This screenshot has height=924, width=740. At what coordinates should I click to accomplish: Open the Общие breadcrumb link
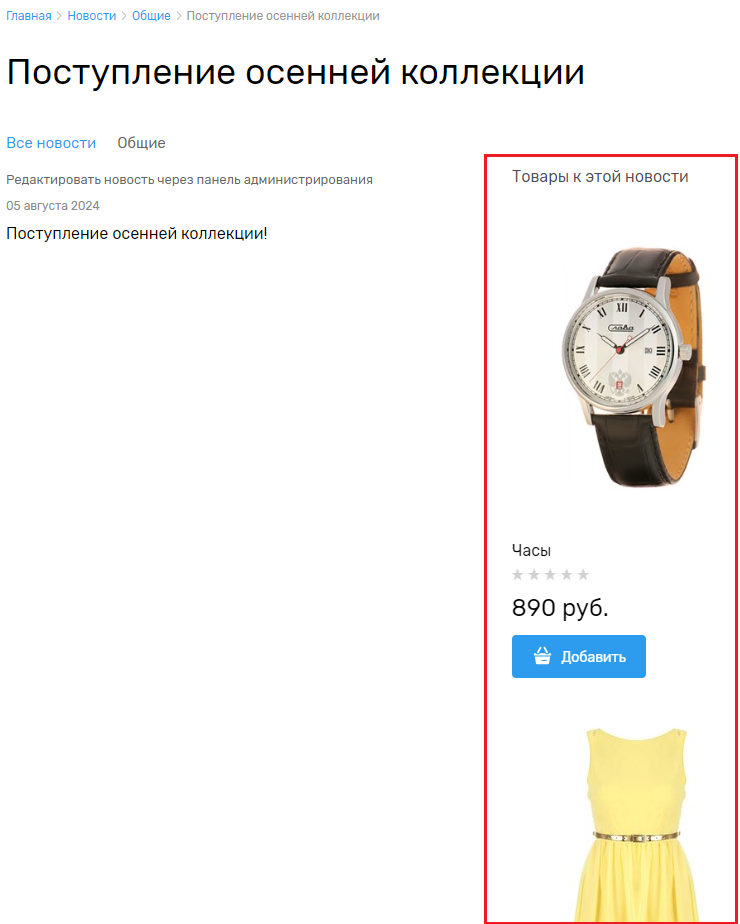[x=151, y=16]
